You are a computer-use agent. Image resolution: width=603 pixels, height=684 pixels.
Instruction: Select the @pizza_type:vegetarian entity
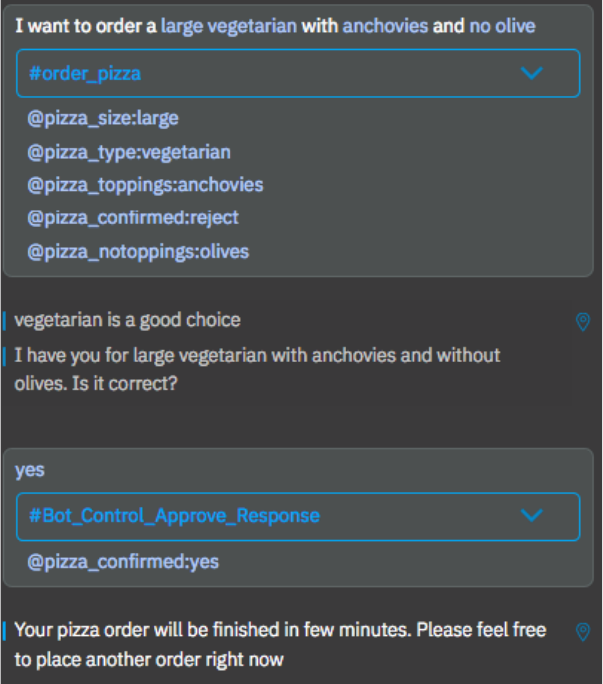click(x=129, y=152)
